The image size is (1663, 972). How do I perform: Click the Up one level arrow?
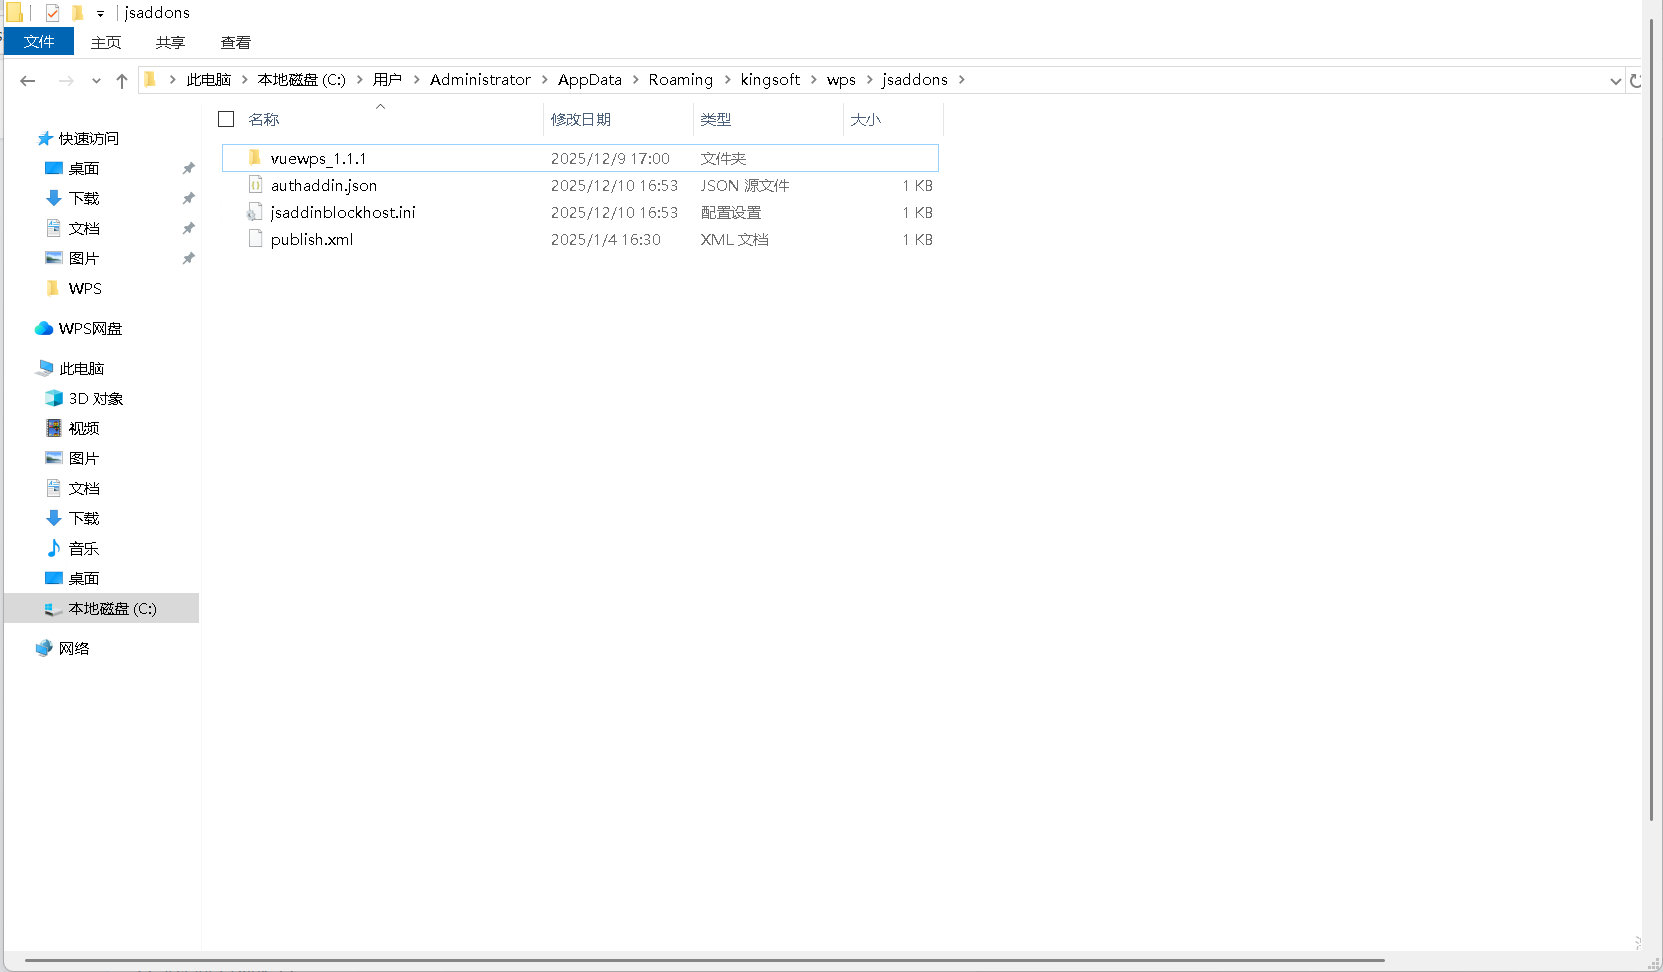[x=122, y=81]
